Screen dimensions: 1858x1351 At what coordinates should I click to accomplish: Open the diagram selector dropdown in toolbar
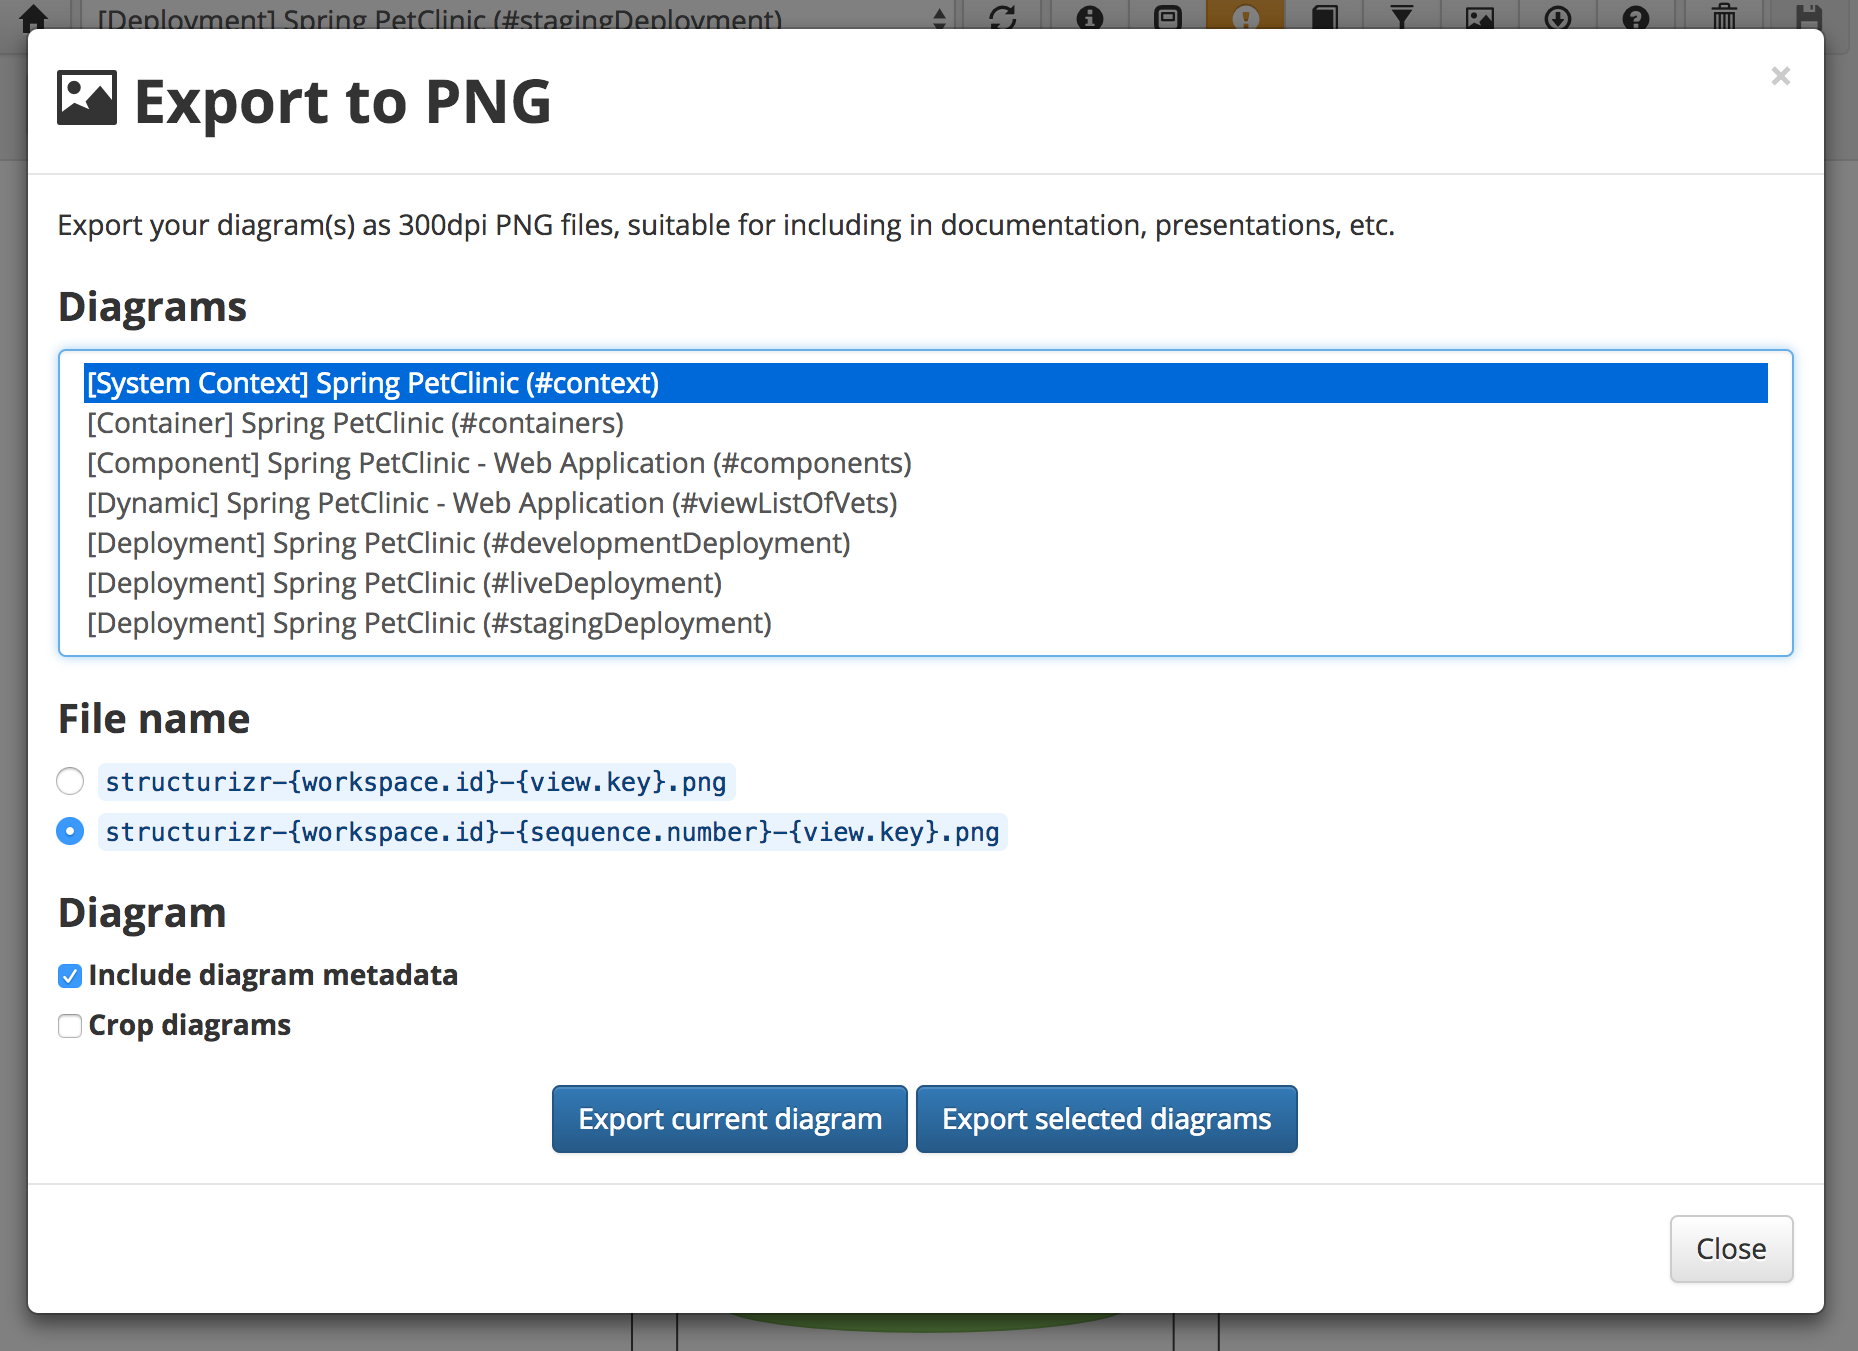pyautogui.click(x=520, y=16)
